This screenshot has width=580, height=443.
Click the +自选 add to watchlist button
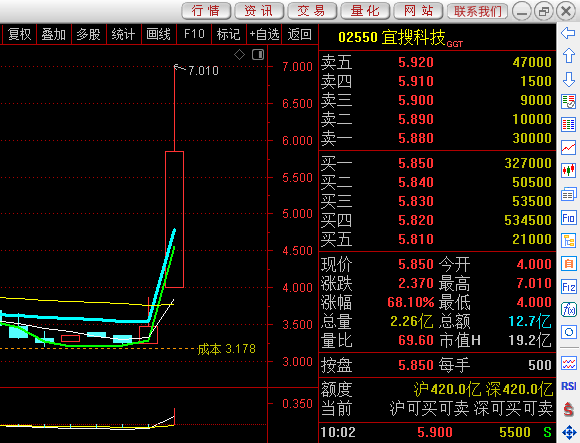(x=264, y=34)
